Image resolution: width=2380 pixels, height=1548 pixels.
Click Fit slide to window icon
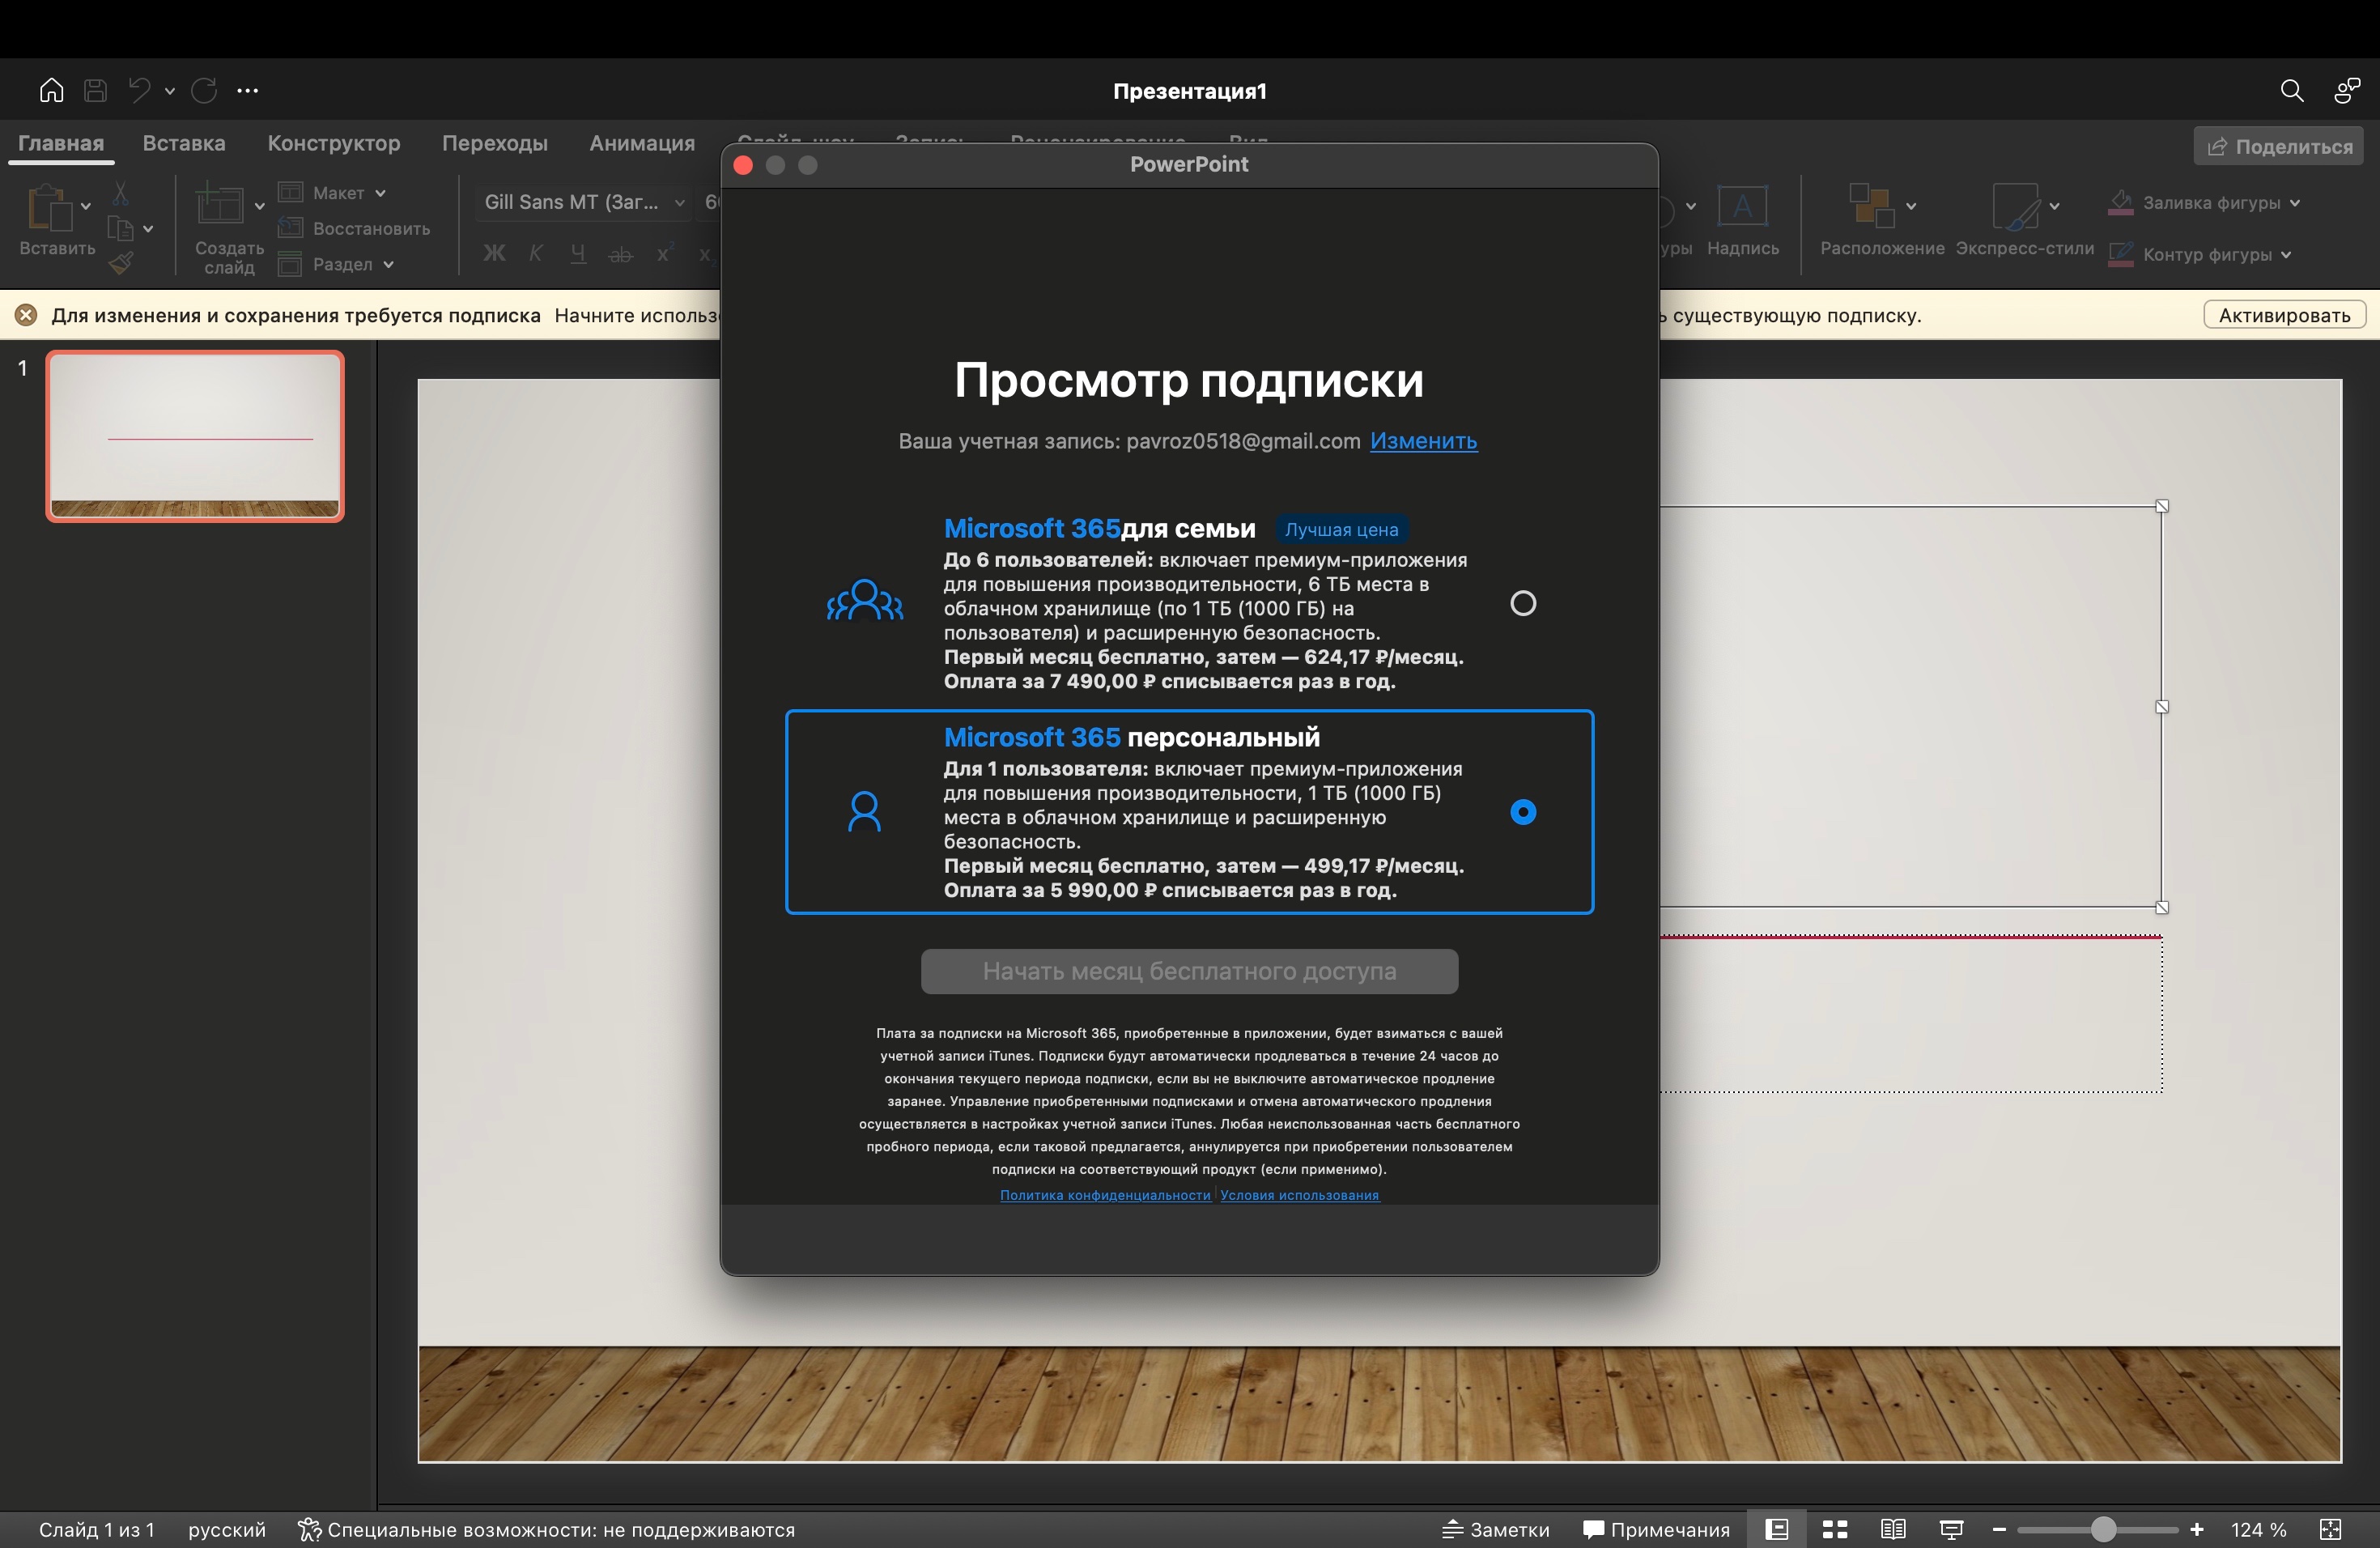[x=2330, y=1529]
